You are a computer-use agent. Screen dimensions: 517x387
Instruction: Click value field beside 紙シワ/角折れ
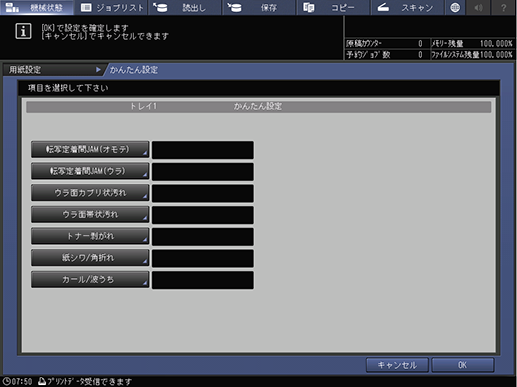click(x=203, y=258)
